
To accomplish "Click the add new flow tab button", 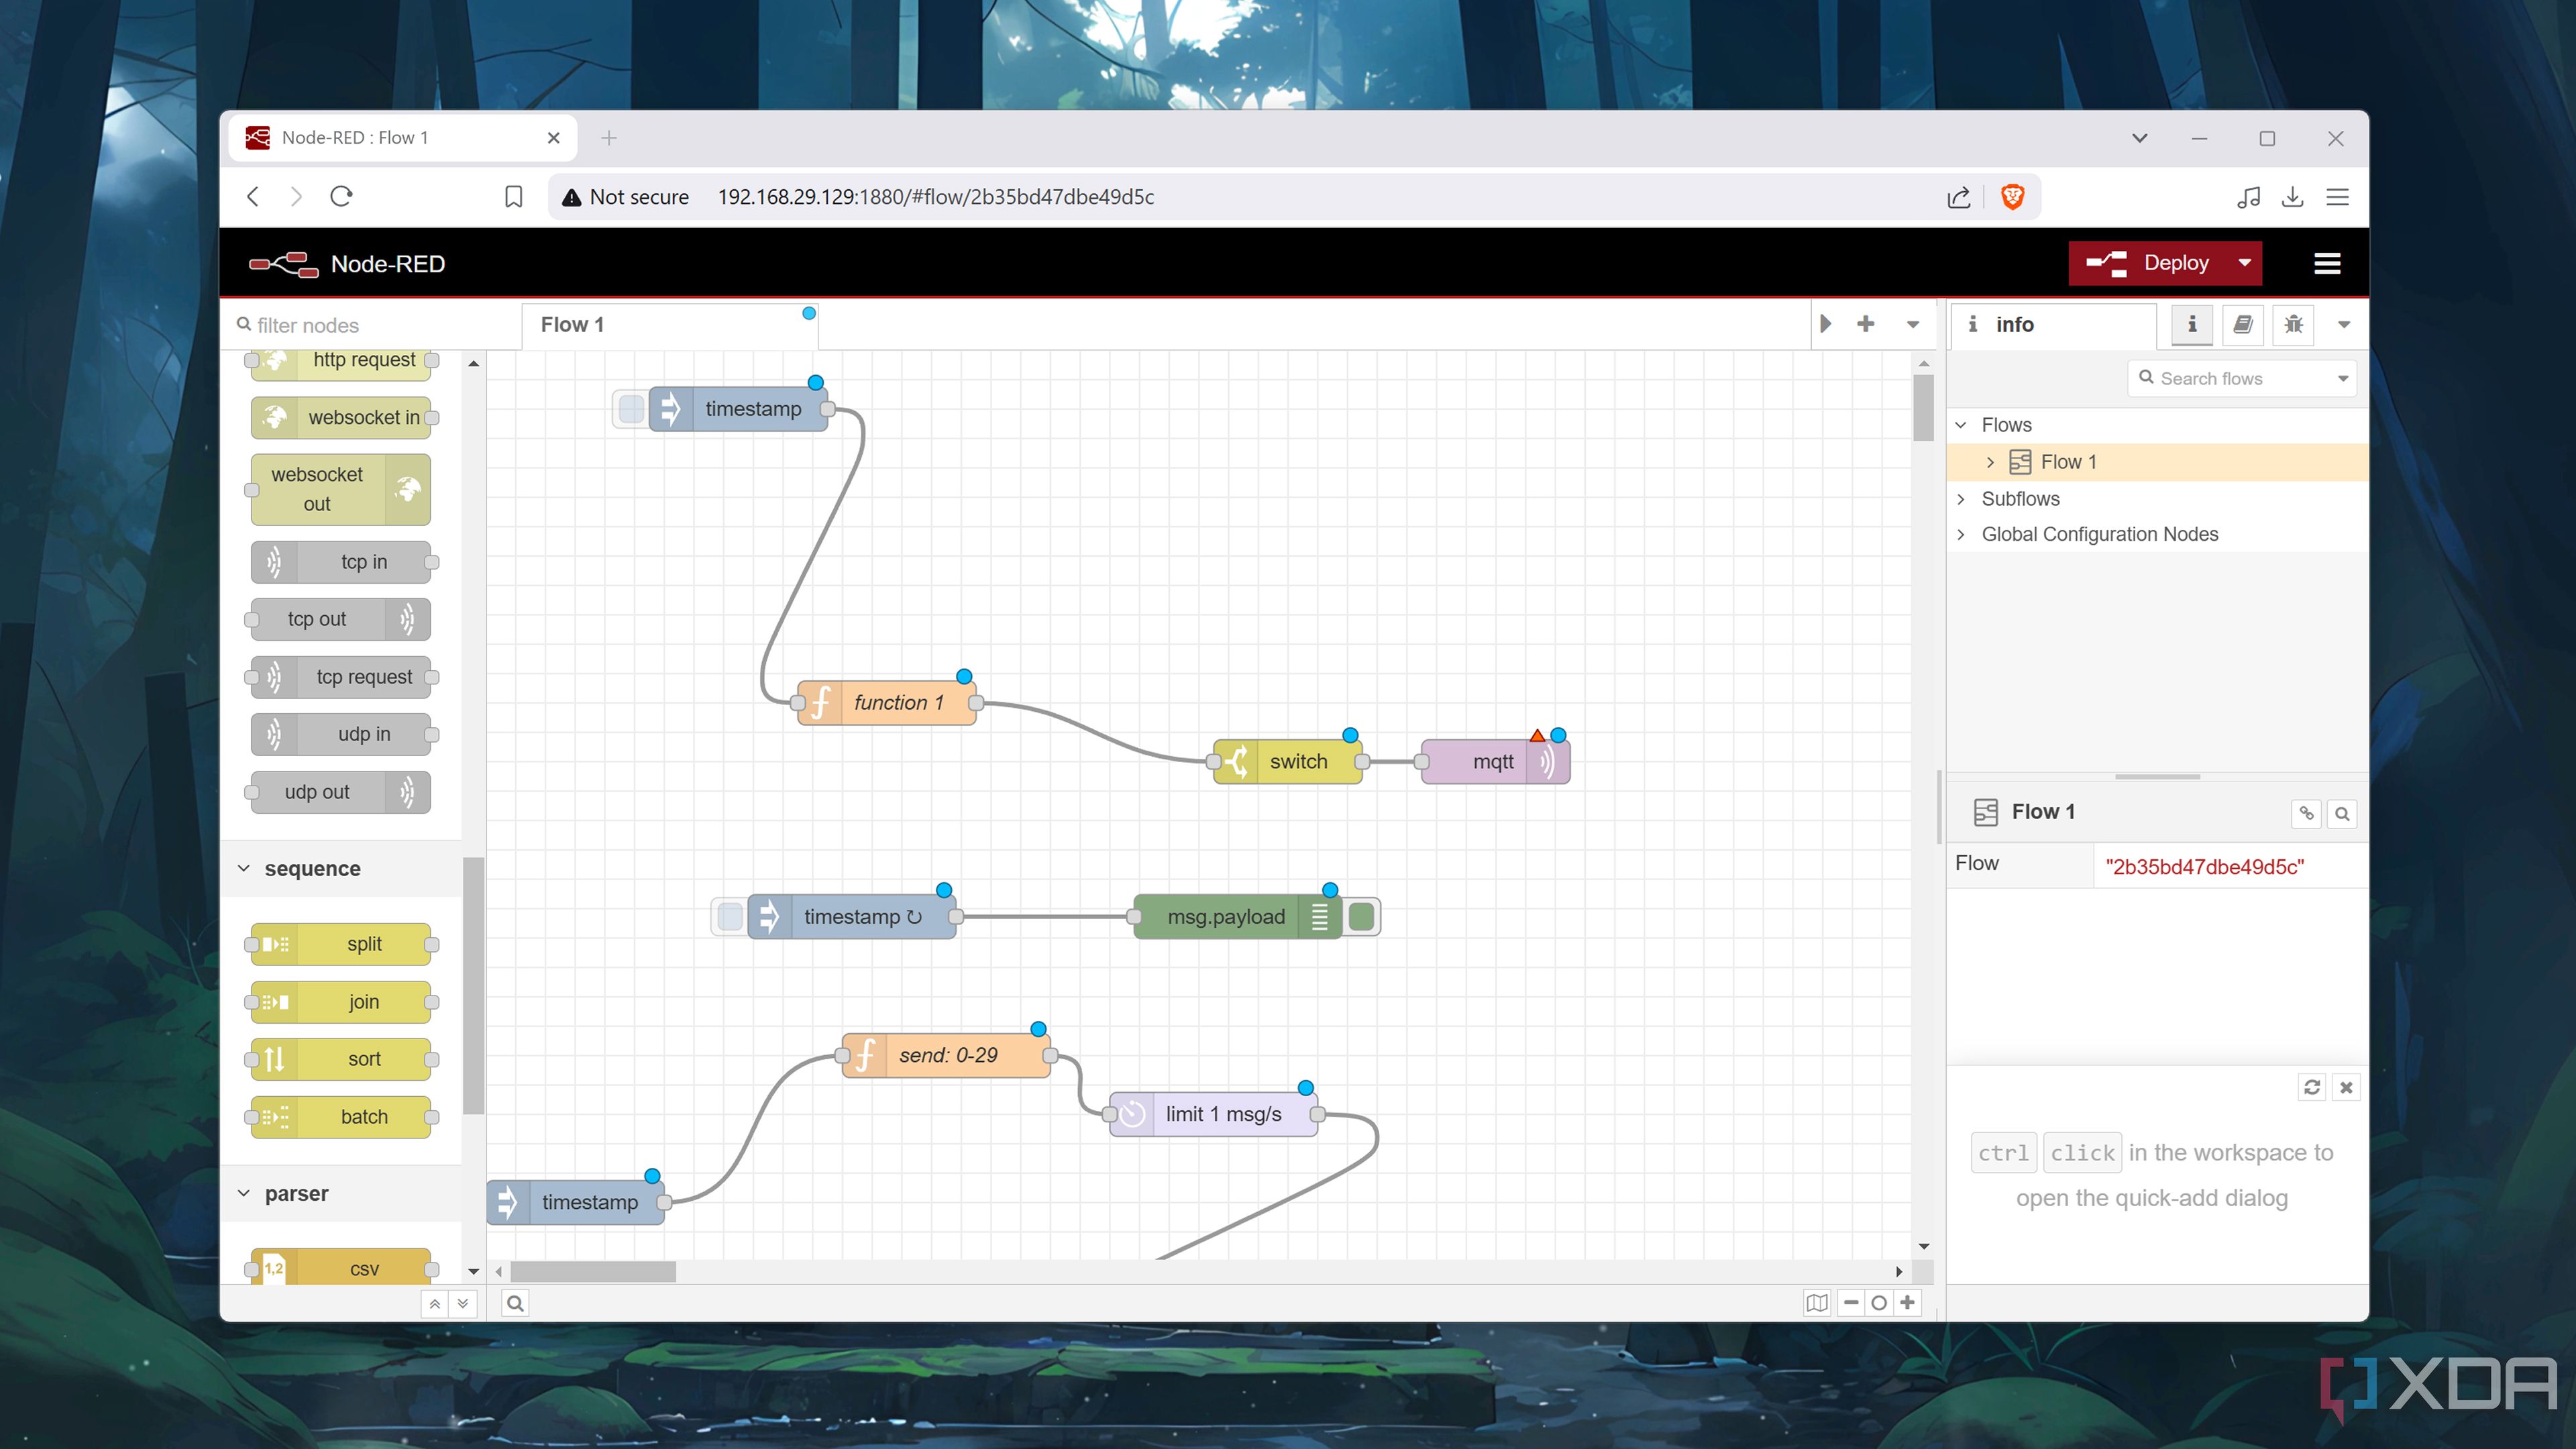I will pos(1866,324).
